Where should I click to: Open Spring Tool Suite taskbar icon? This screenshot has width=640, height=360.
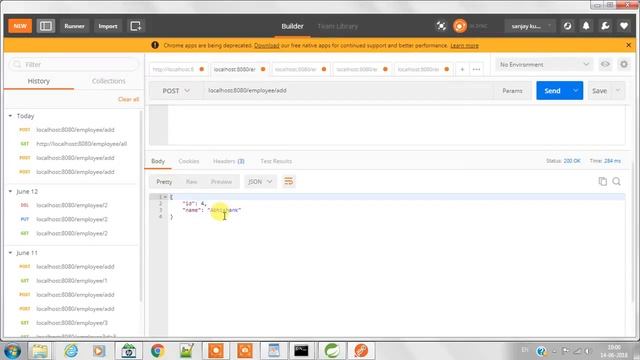coord(332,351)
